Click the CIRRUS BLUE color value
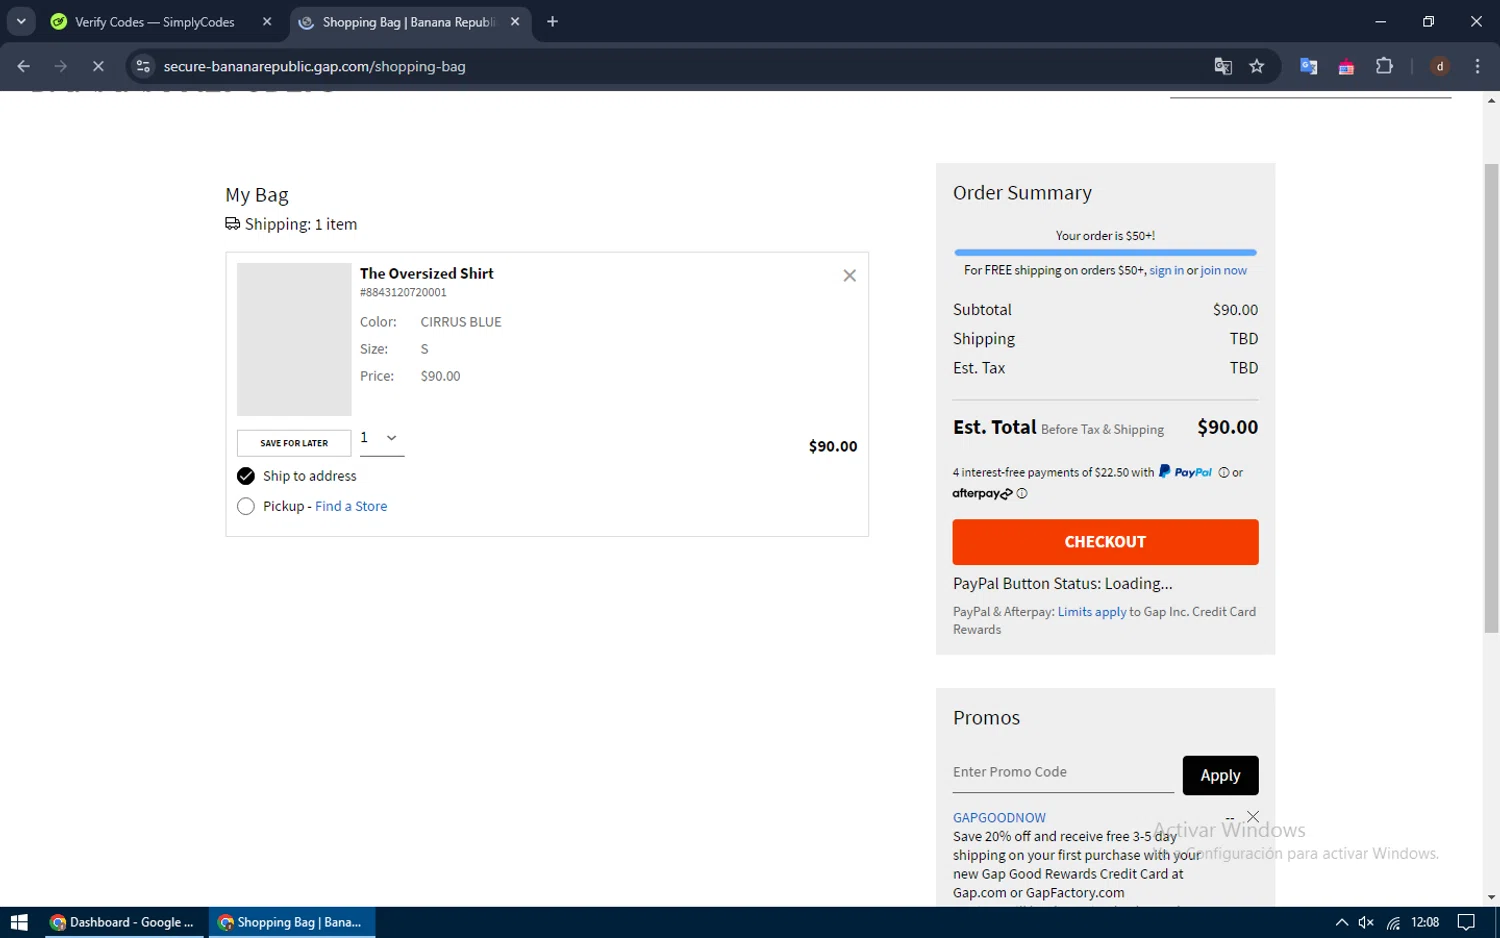 [x=461, y=322]
